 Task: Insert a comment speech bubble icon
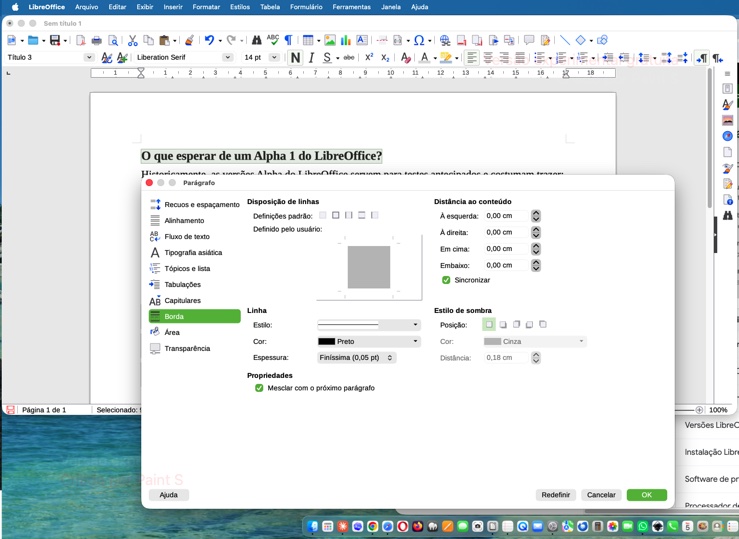[529, 41]
